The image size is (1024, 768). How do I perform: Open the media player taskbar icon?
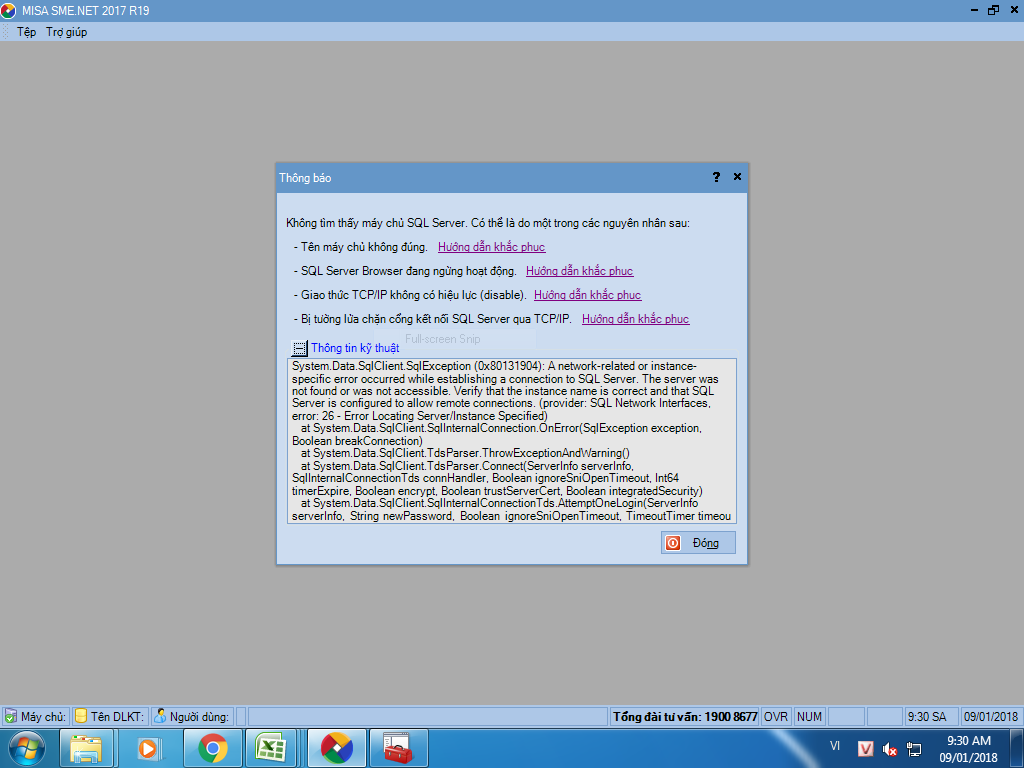148,748
